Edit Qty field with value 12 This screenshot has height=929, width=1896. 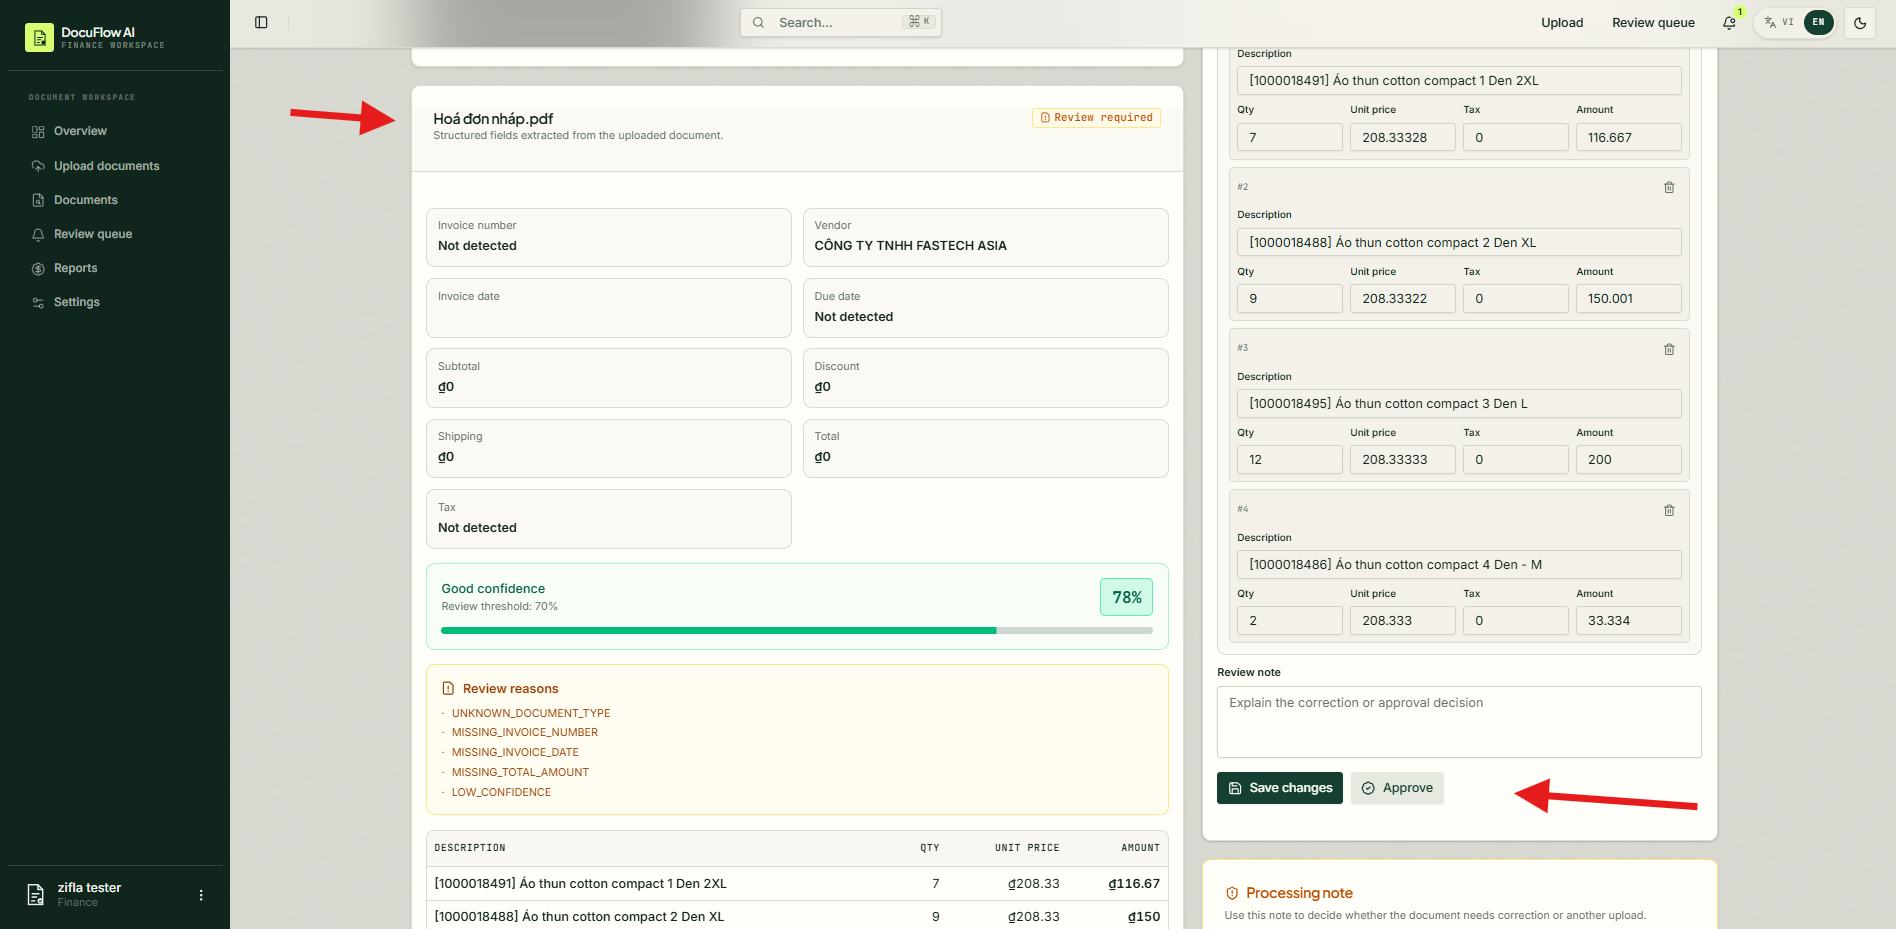point(1290,459)
